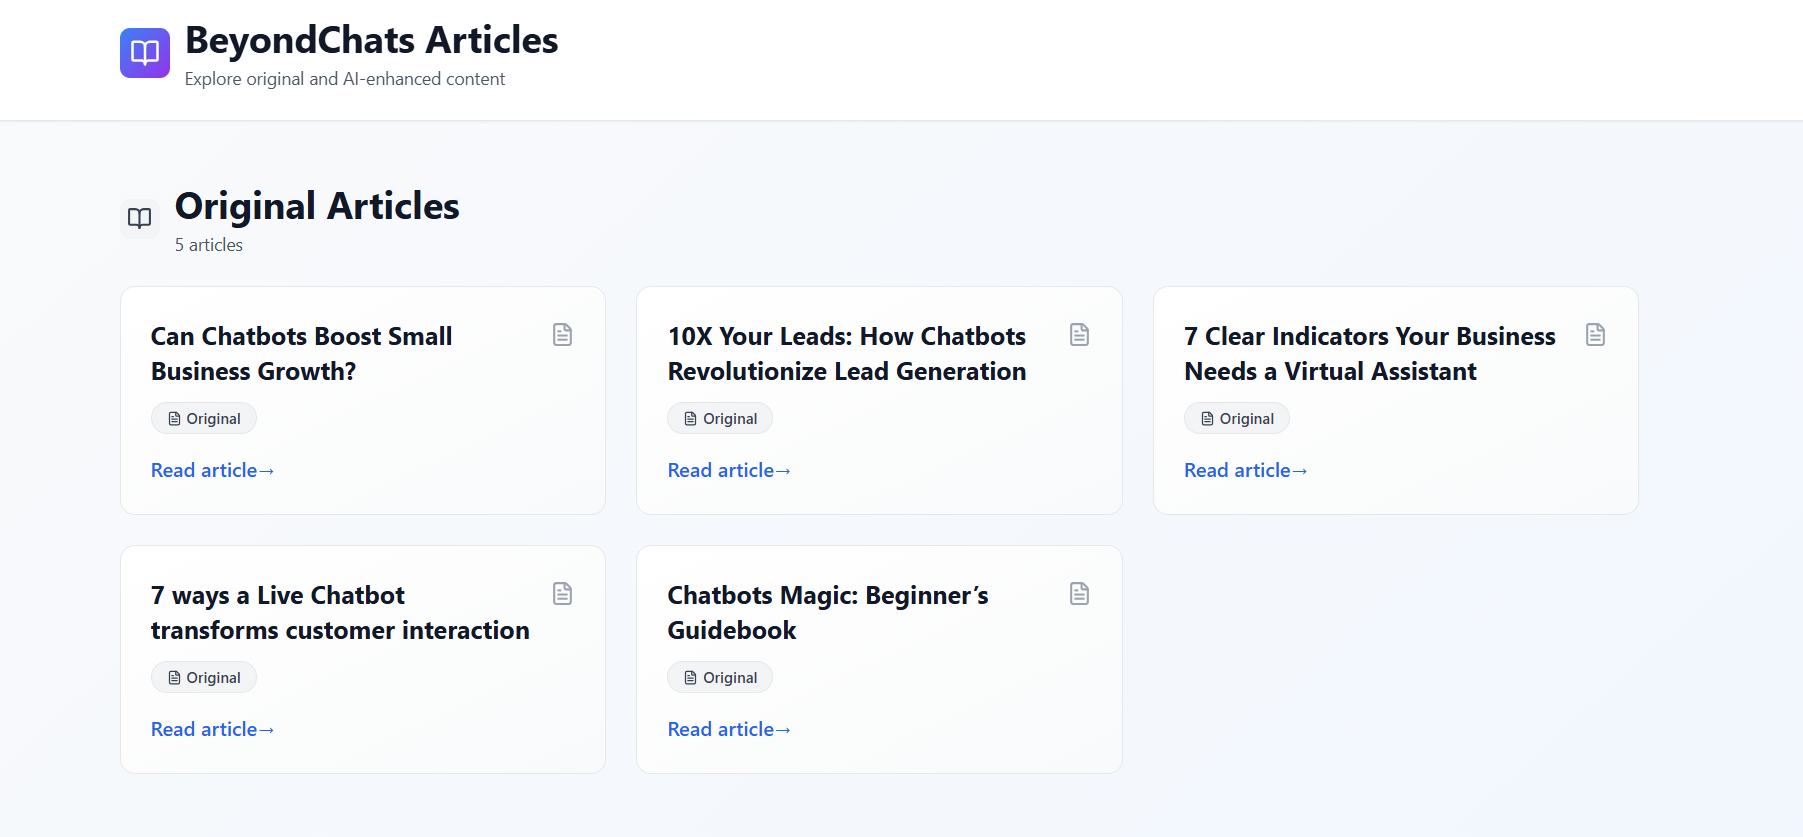1803x837 pixels.
Task: Click the BeyondChats book logo icon
Action: point(144,52)
